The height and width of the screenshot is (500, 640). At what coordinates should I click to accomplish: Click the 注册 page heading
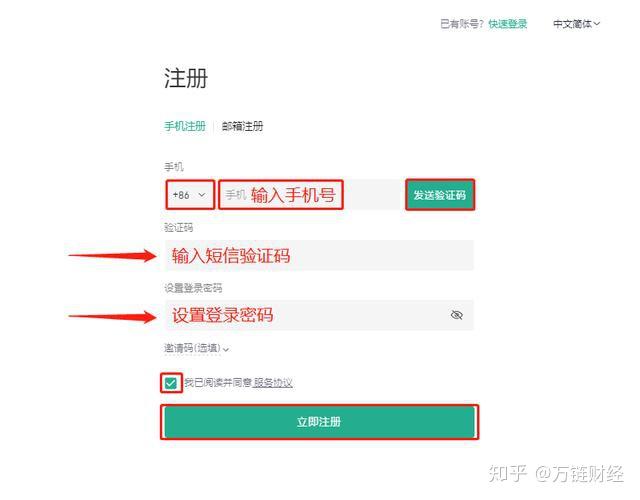point(186,79)
